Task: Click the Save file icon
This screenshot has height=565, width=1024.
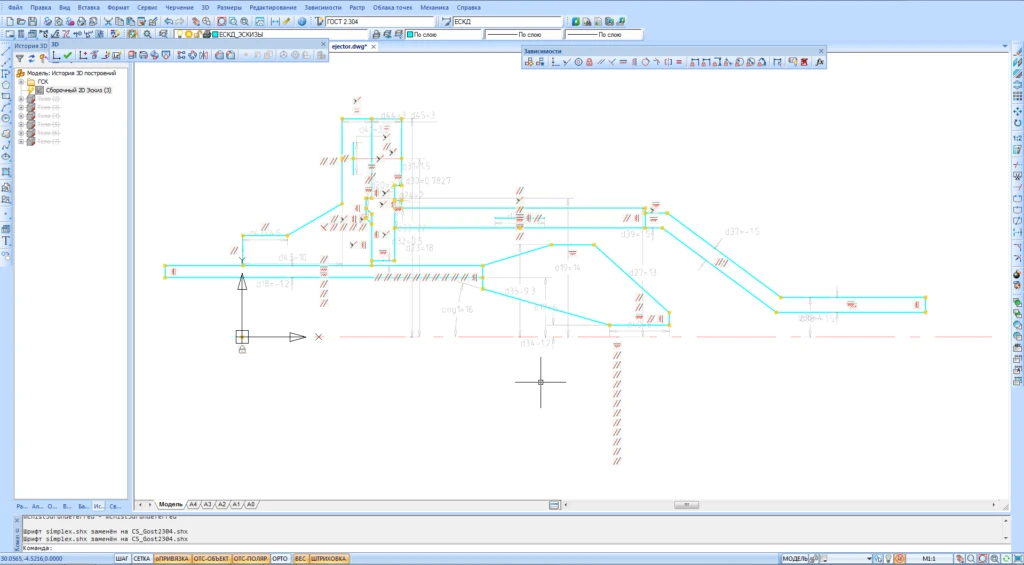Action: point(33,21)
